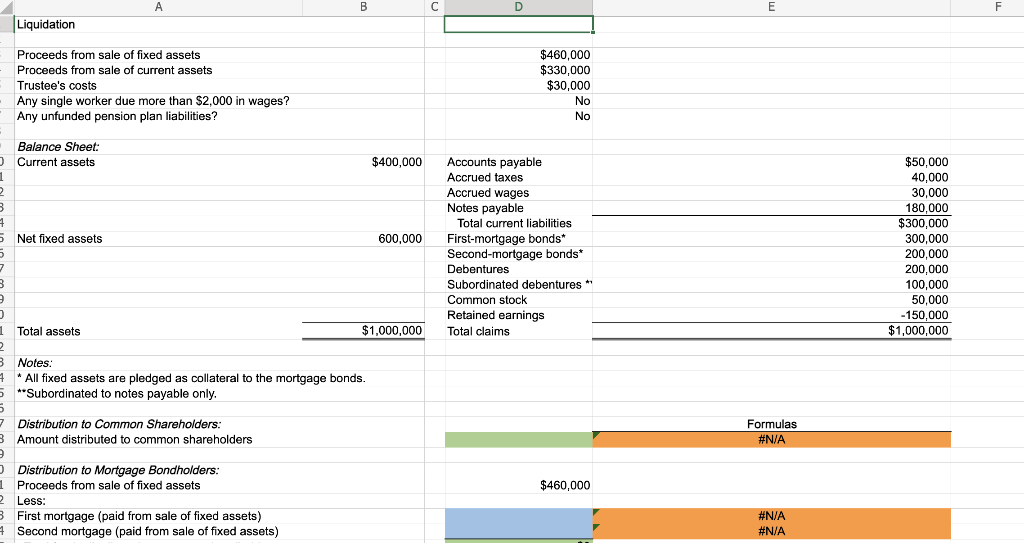1024x543 pixels.
Task: Select the $50,000 accounts payable value
Action: (x=927, y=162)
